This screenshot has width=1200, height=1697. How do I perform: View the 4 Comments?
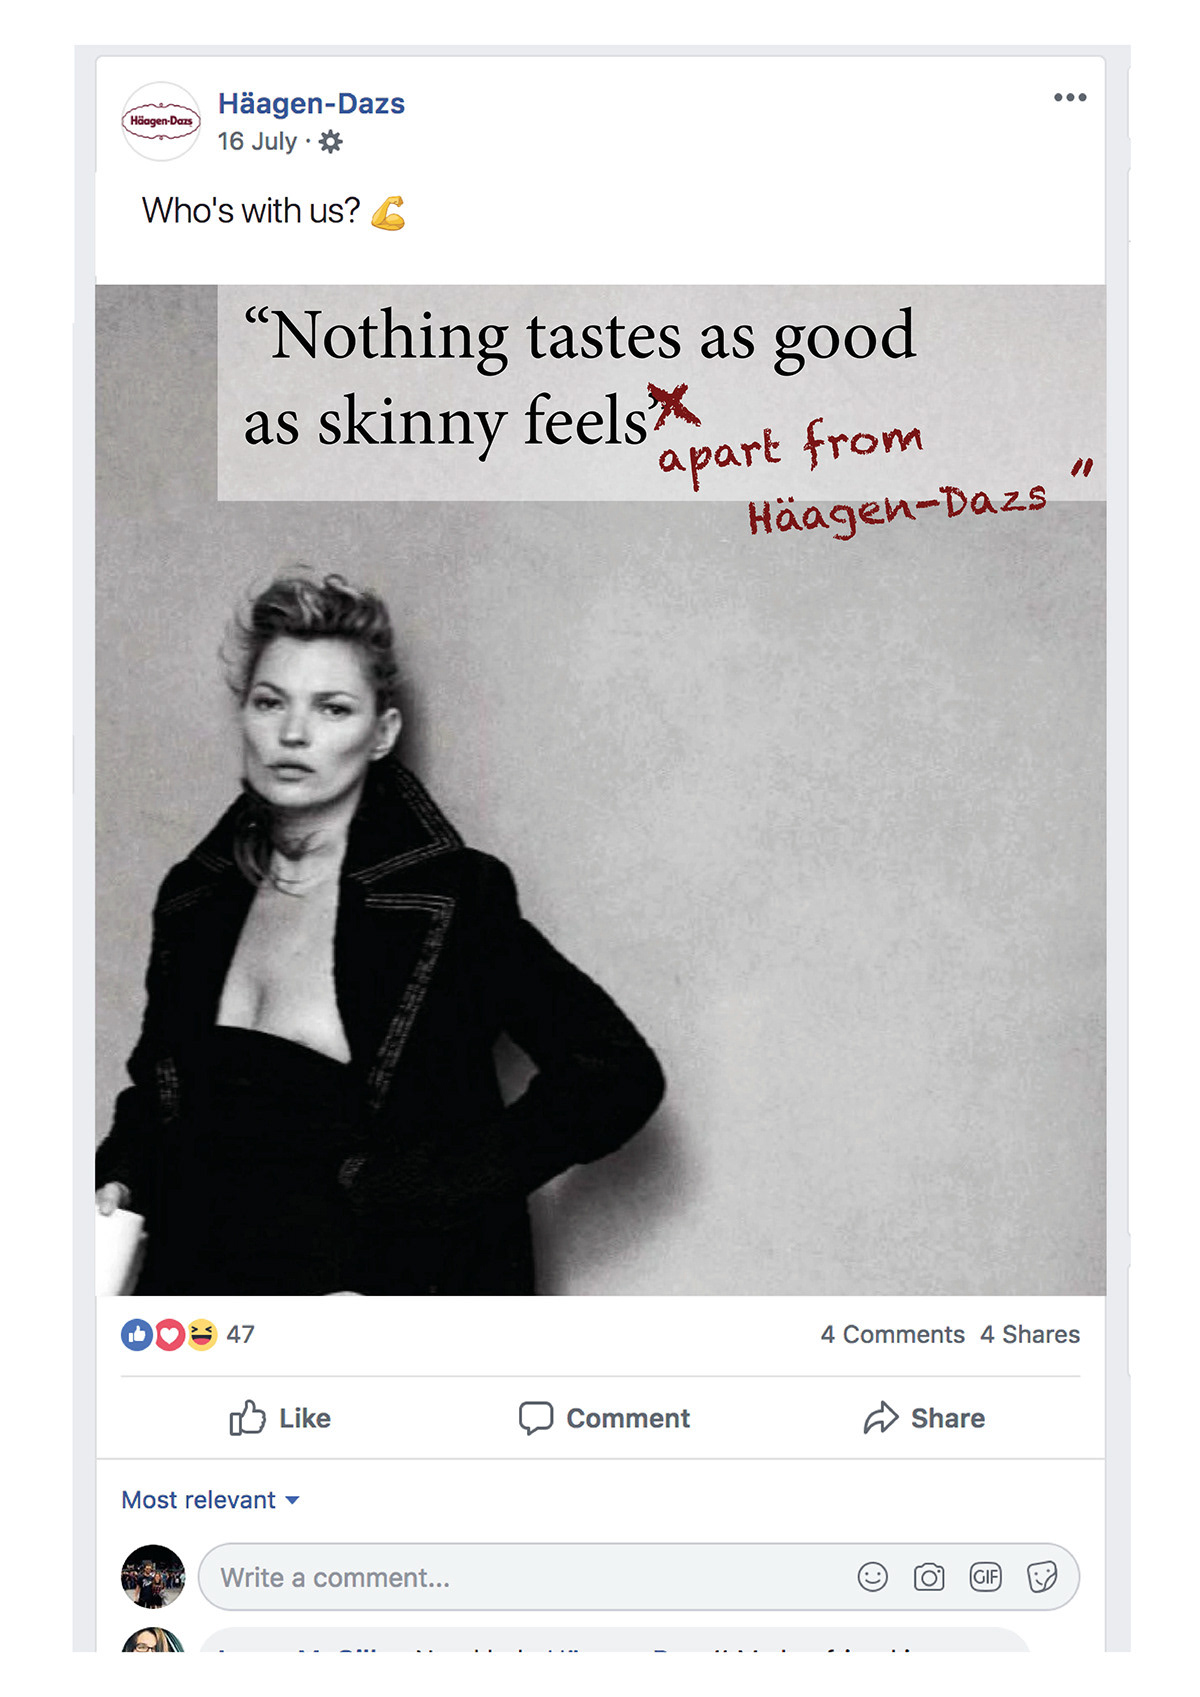pyautogui.click(x=892, y=1334)
